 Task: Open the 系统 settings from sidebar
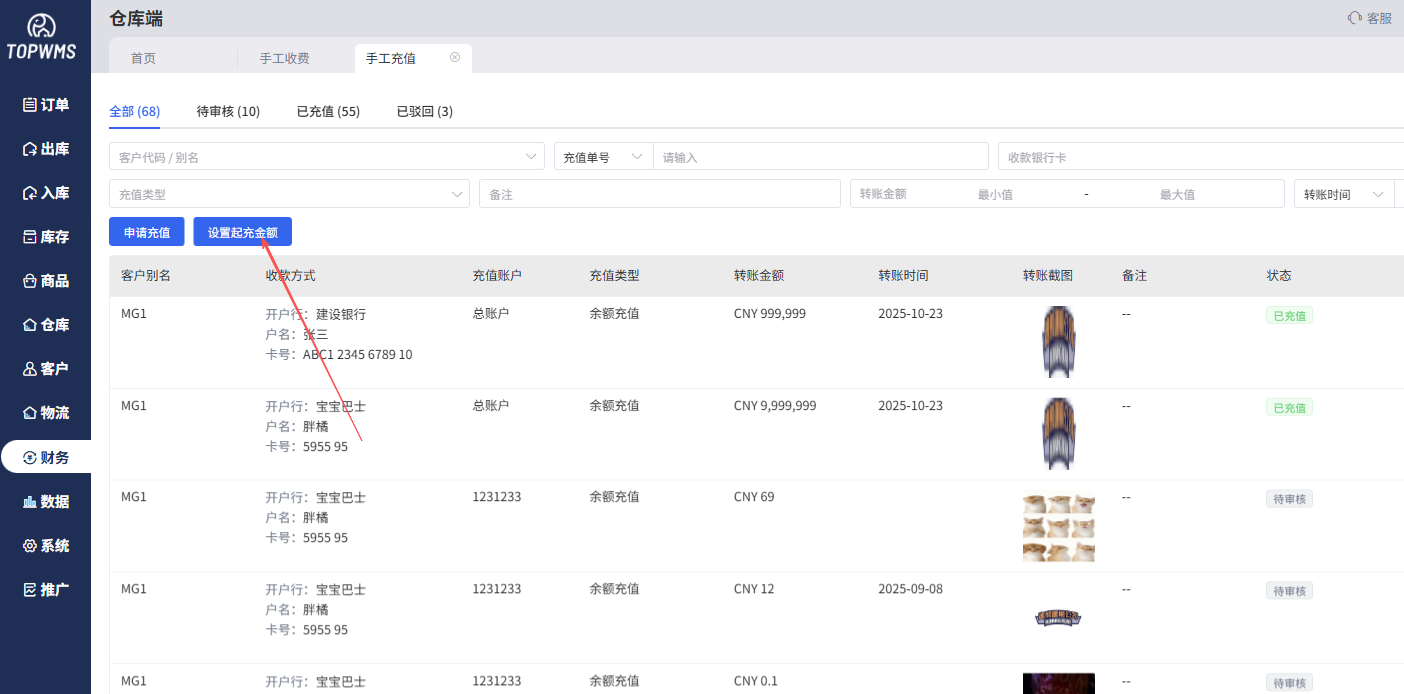(45, 545)
